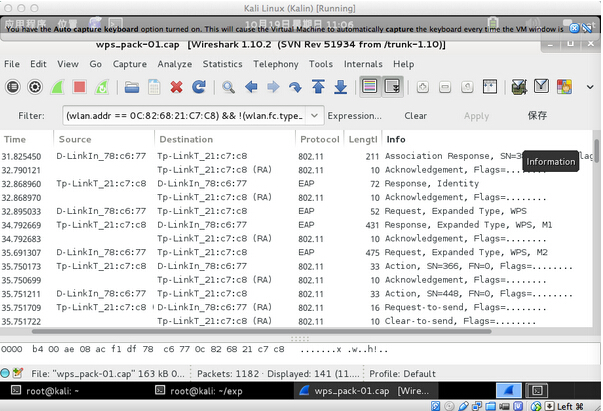
Task: Open the Internals menu
Action: pos(363,64)
